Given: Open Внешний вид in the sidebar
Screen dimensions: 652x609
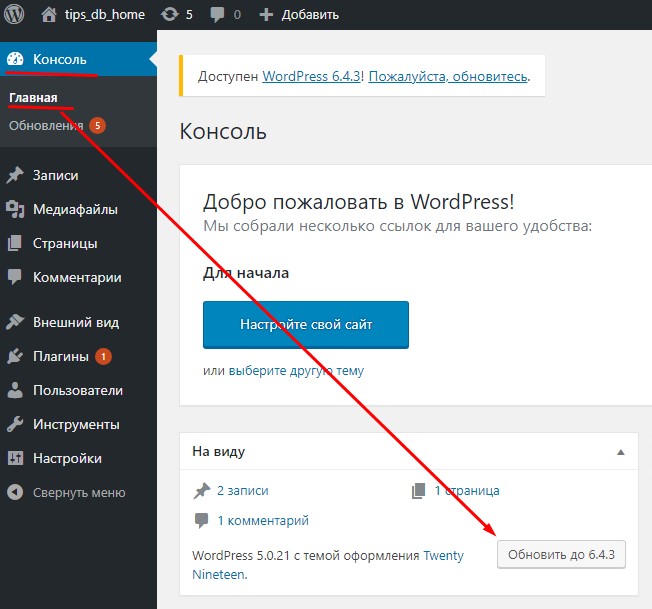Looking at the screenshot, I should coord(76,322).
